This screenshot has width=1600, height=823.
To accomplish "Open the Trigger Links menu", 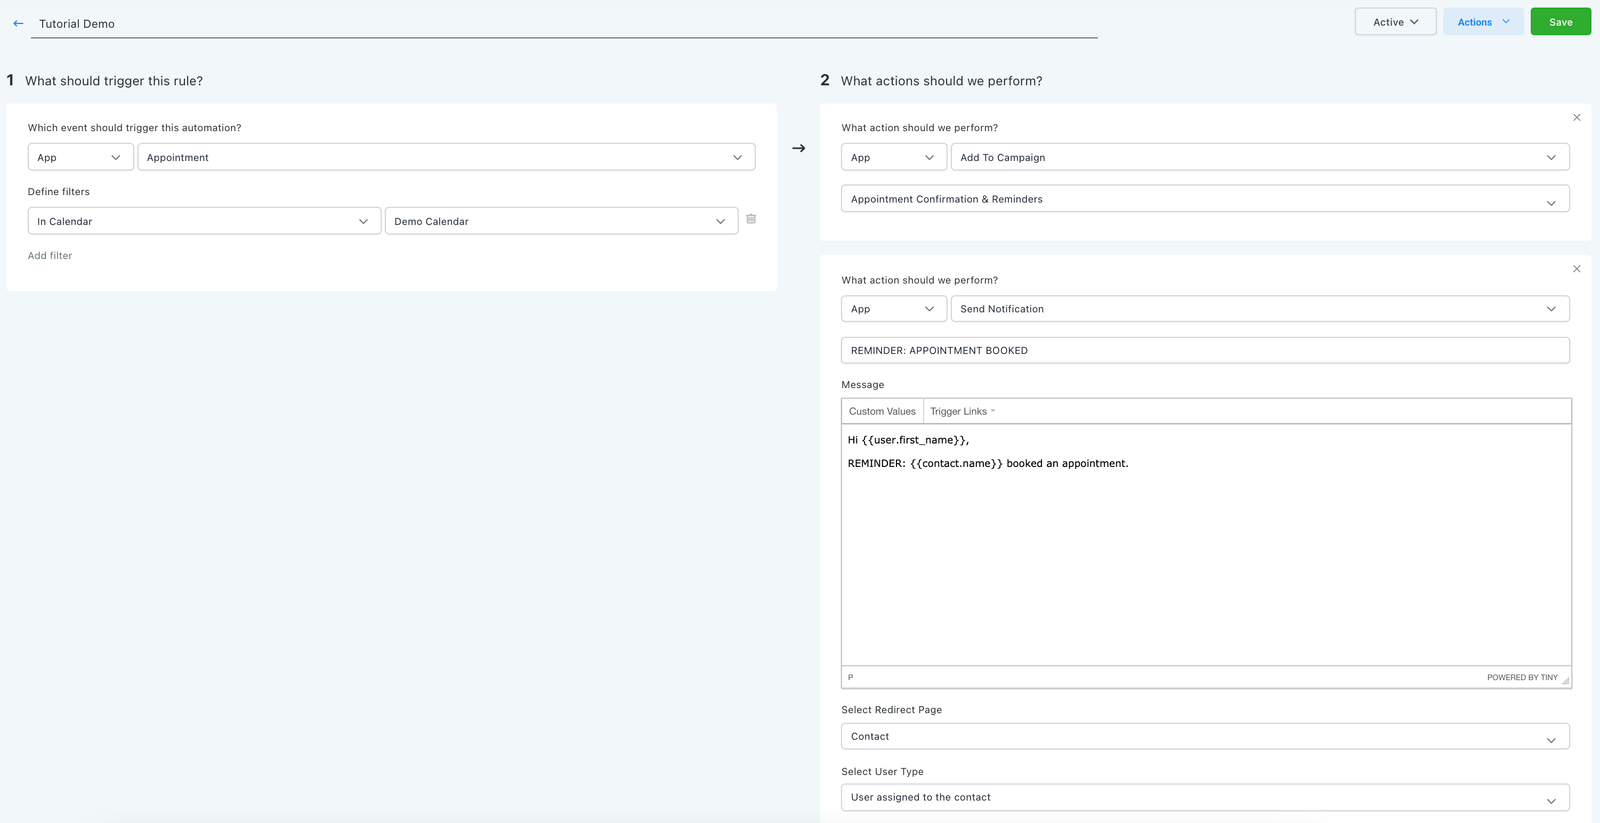I will 962,412.
